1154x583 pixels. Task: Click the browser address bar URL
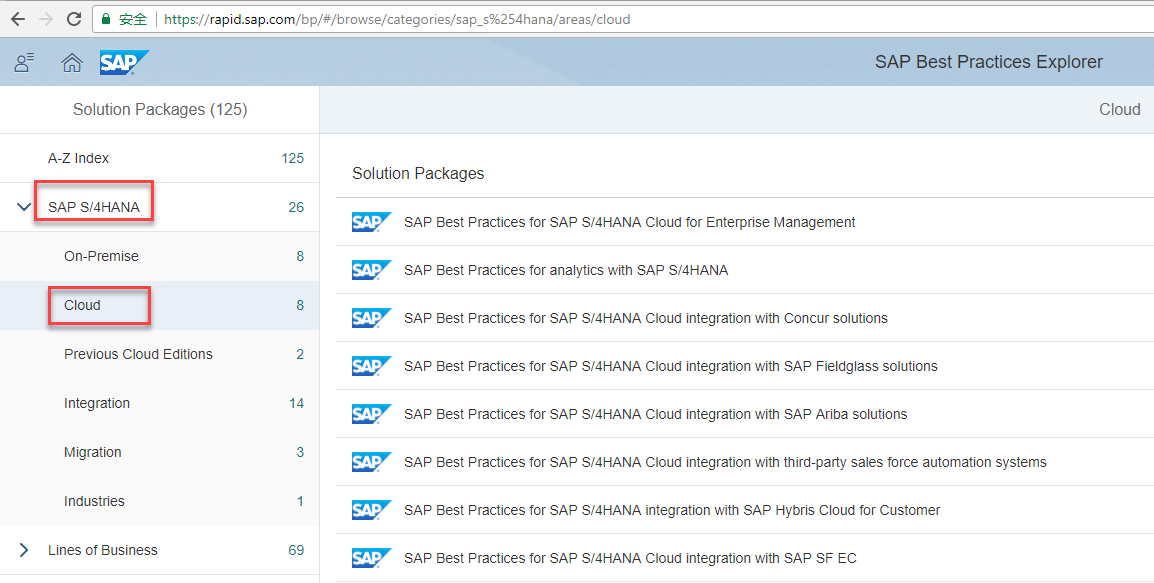pos(397,19)
